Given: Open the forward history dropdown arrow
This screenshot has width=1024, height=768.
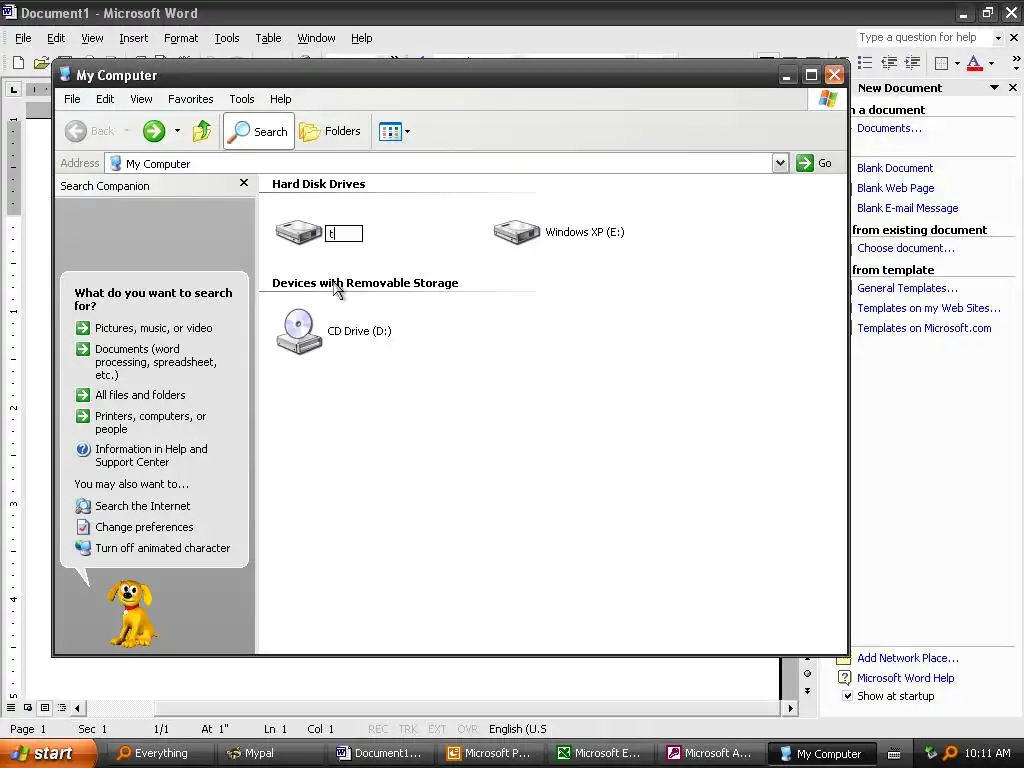Looking at the screenshot, I should click(x=177, y=131).
